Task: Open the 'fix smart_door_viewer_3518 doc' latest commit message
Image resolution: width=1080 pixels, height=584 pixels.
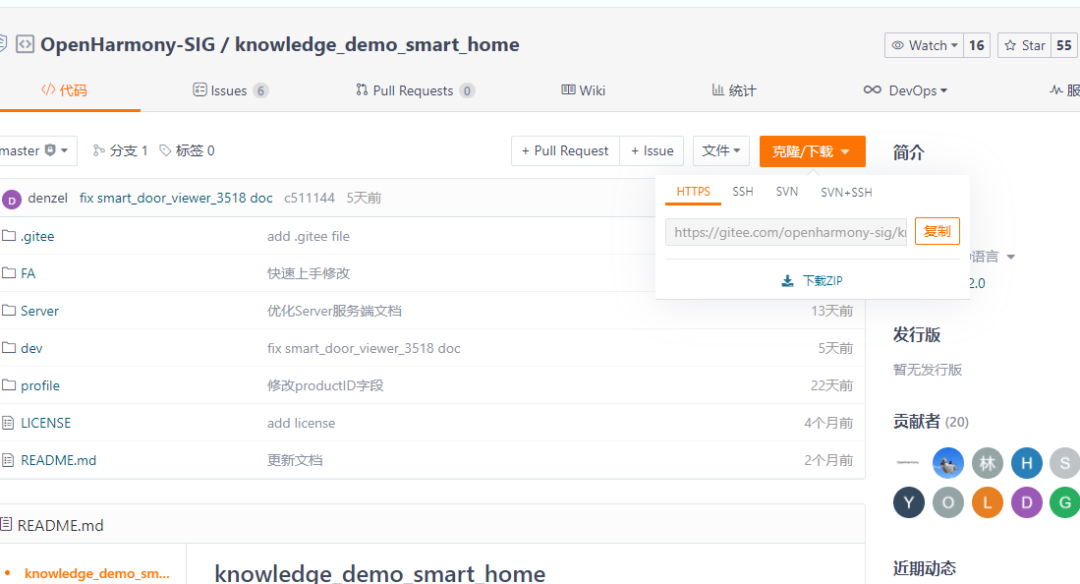Action: pyautogui.click(x=176, y=198)
